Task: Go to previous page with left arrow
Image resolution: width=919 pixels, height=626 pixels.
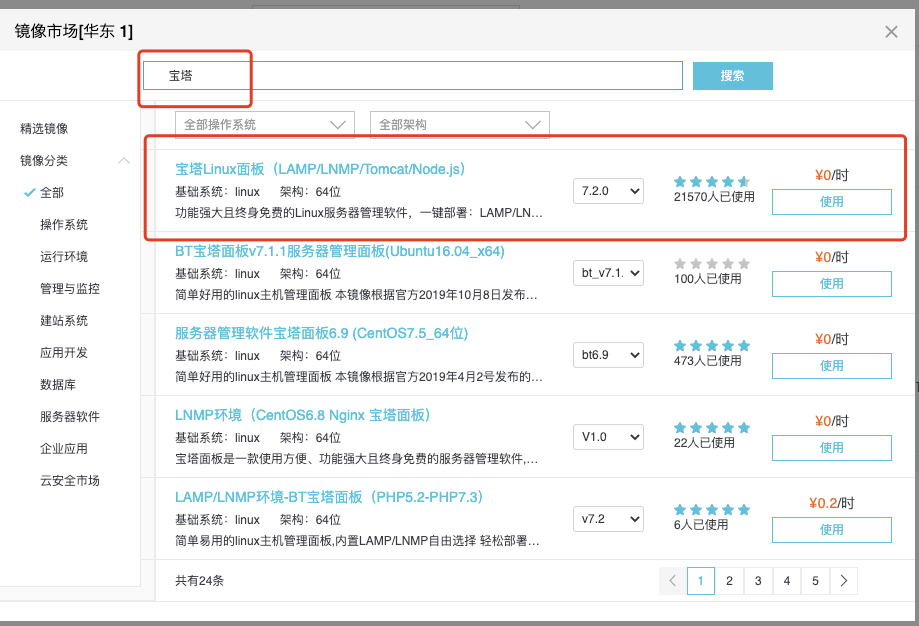Action: pos(672,581)
